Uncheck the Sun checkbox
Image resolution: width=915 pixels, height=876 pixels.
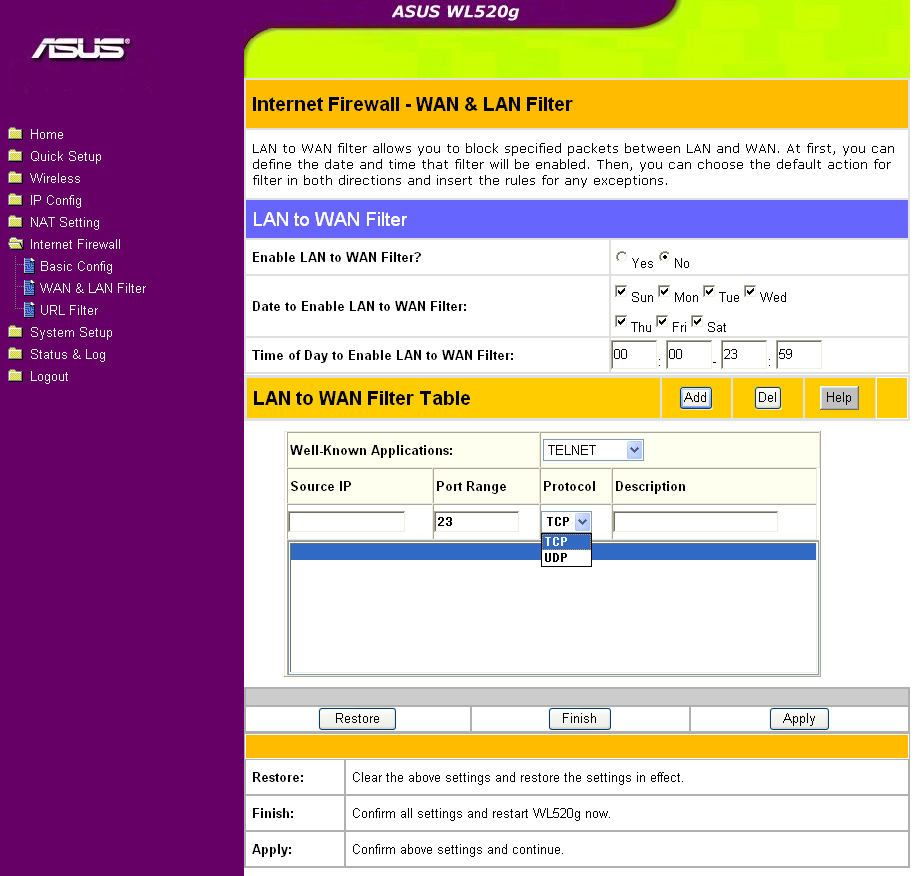621,291
